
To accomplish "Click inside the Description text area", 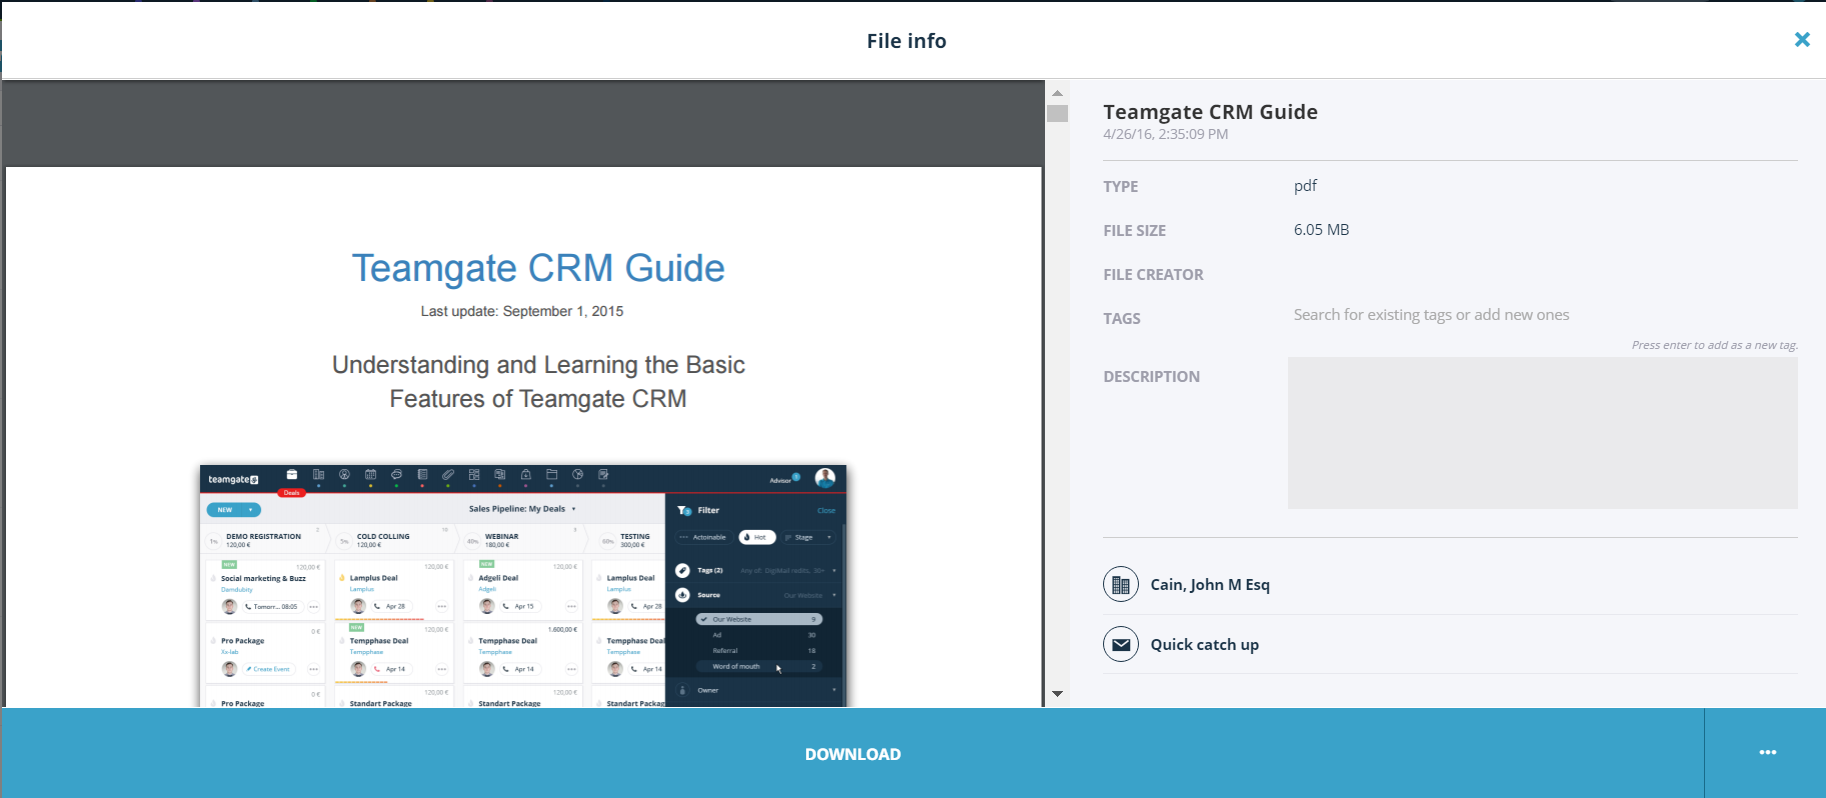I will click(1543, 433).
